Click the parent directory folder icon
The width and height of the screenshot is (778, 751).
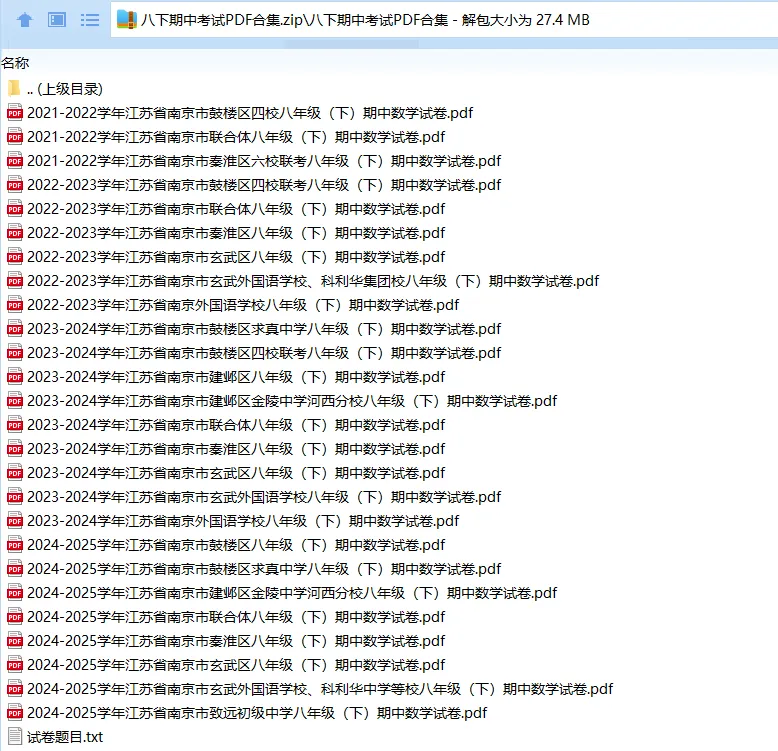click(14, 88)
